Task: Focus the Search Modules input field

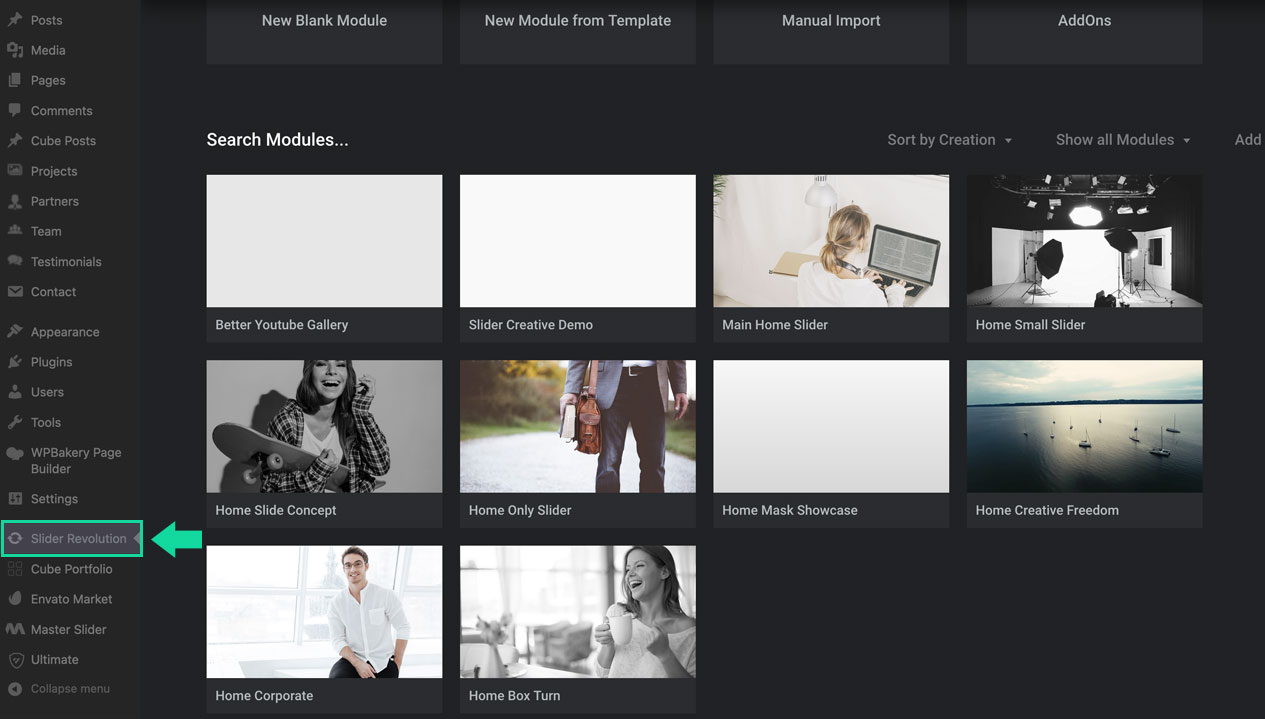Action: pyautogui.click(x=277, y=140)
